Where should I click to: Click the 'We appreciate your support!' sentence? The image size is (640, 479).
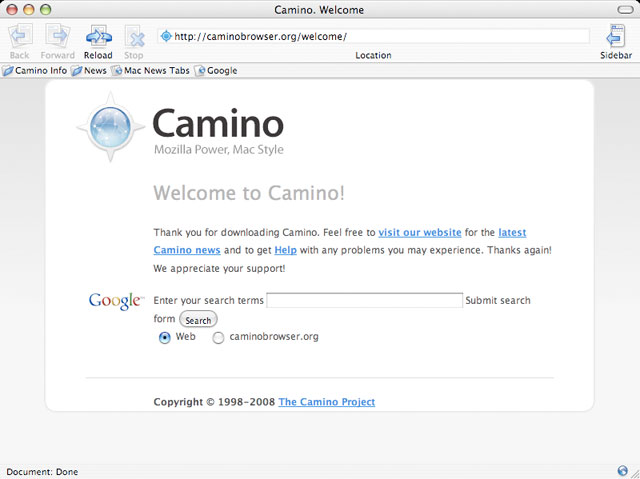pos(219,268)
